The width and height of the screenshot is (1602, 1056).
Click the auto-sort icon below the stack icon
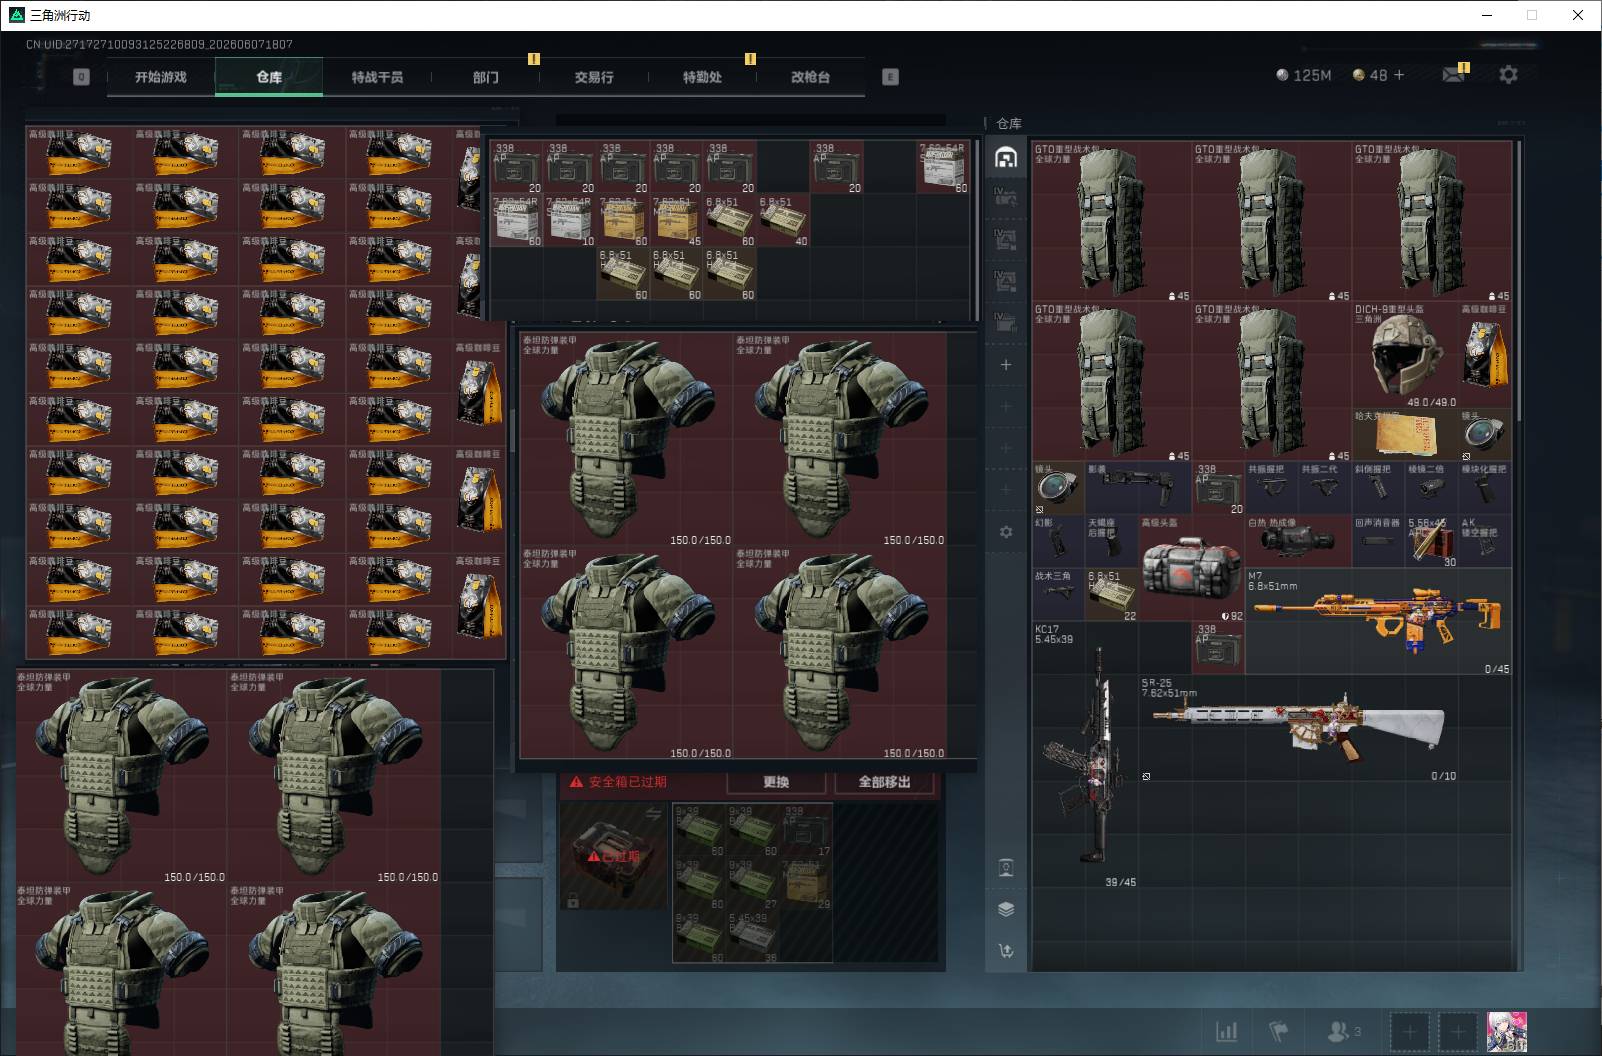[1006, 951]
